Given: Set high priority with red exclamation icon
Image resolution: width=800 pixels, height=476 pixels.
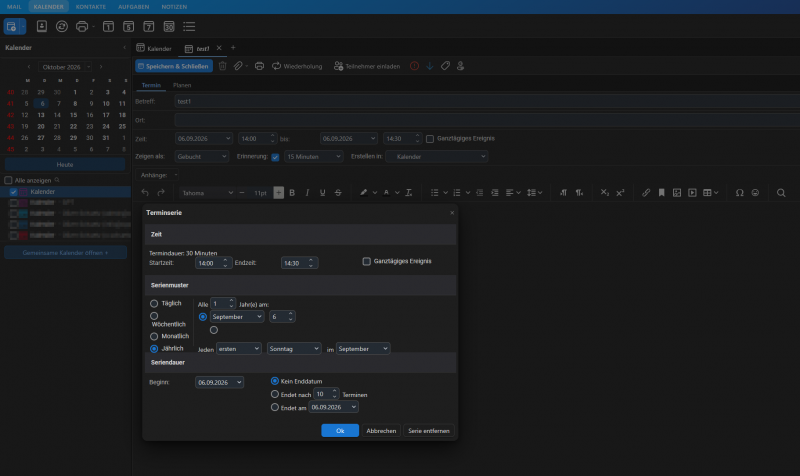Looking at the screenshot, I should (414, 66).
